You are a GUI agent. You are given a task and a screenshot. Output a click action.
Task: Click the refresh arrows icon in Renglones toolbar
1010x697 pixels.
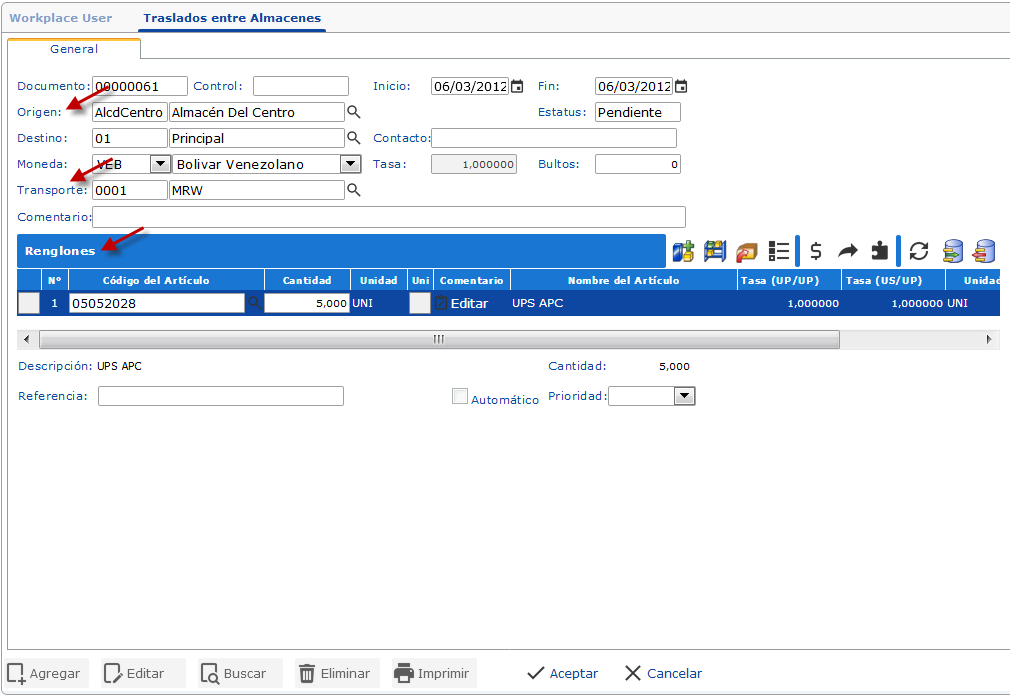[x=918, y=251]
